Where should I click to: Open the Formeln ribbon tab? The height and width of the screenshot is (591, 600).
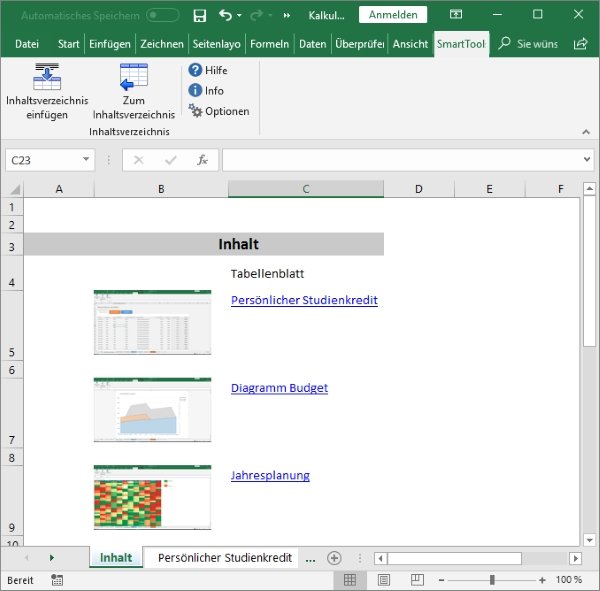pyautogui.click(x=269, y=44)
